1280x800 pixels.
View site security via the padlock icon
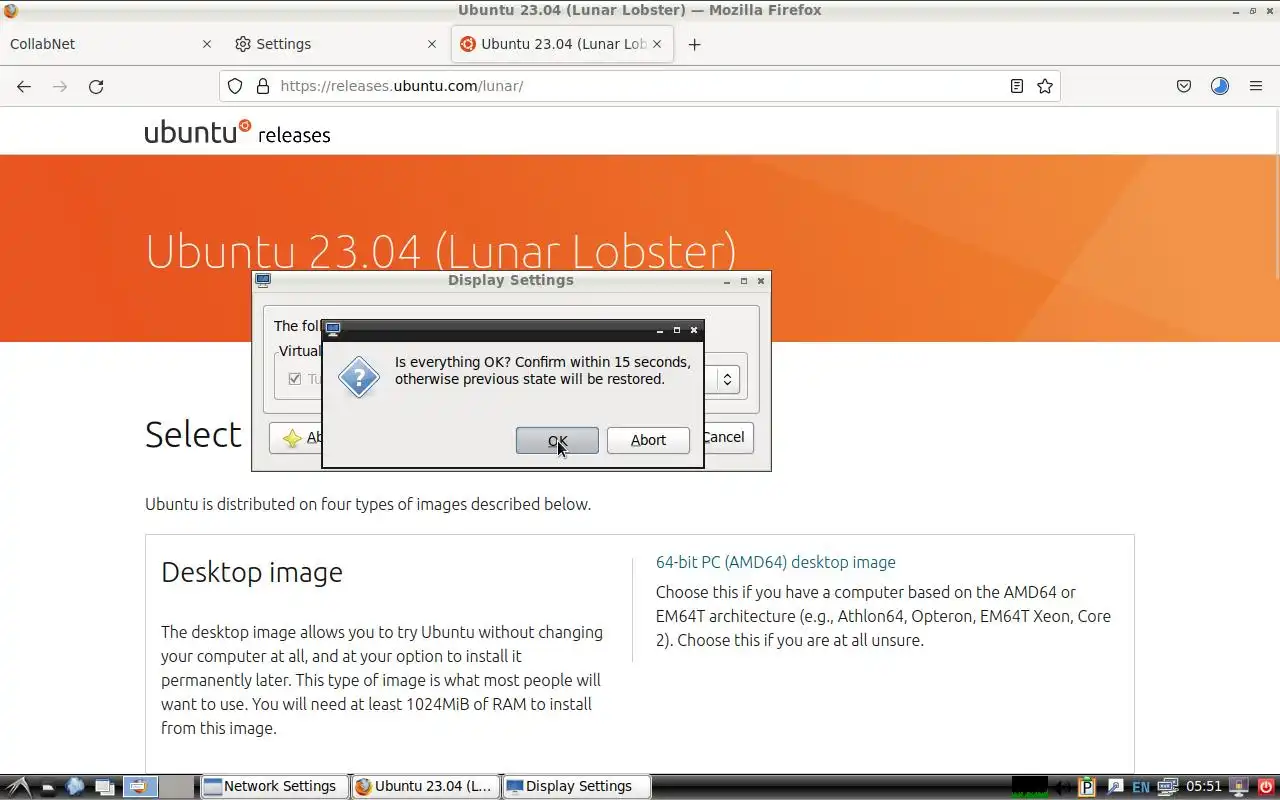tap(263, 86)
